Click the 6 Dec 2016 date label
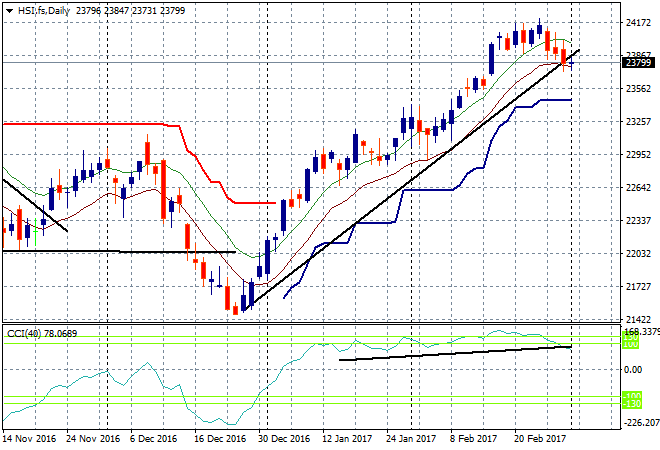The image size is (660, 450). tap(154, 439)
